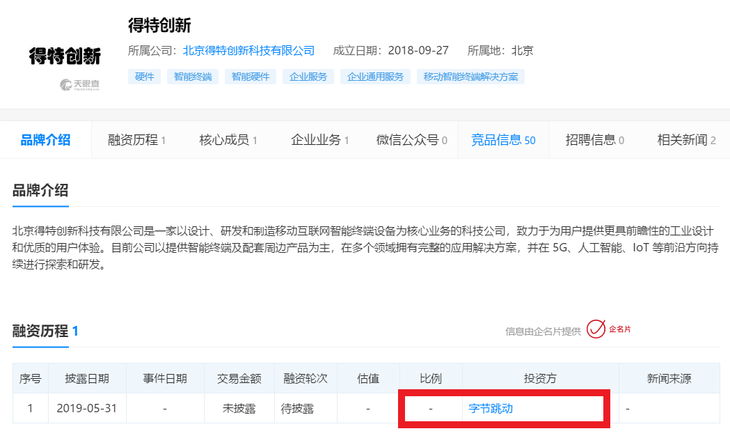Click the 比例 column header
730x438 pixels.
[431, 378]
